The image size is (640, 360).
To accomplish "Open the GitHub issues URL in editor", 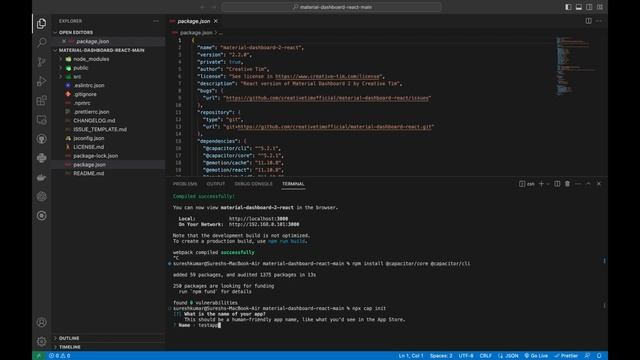I will [327, 98].
